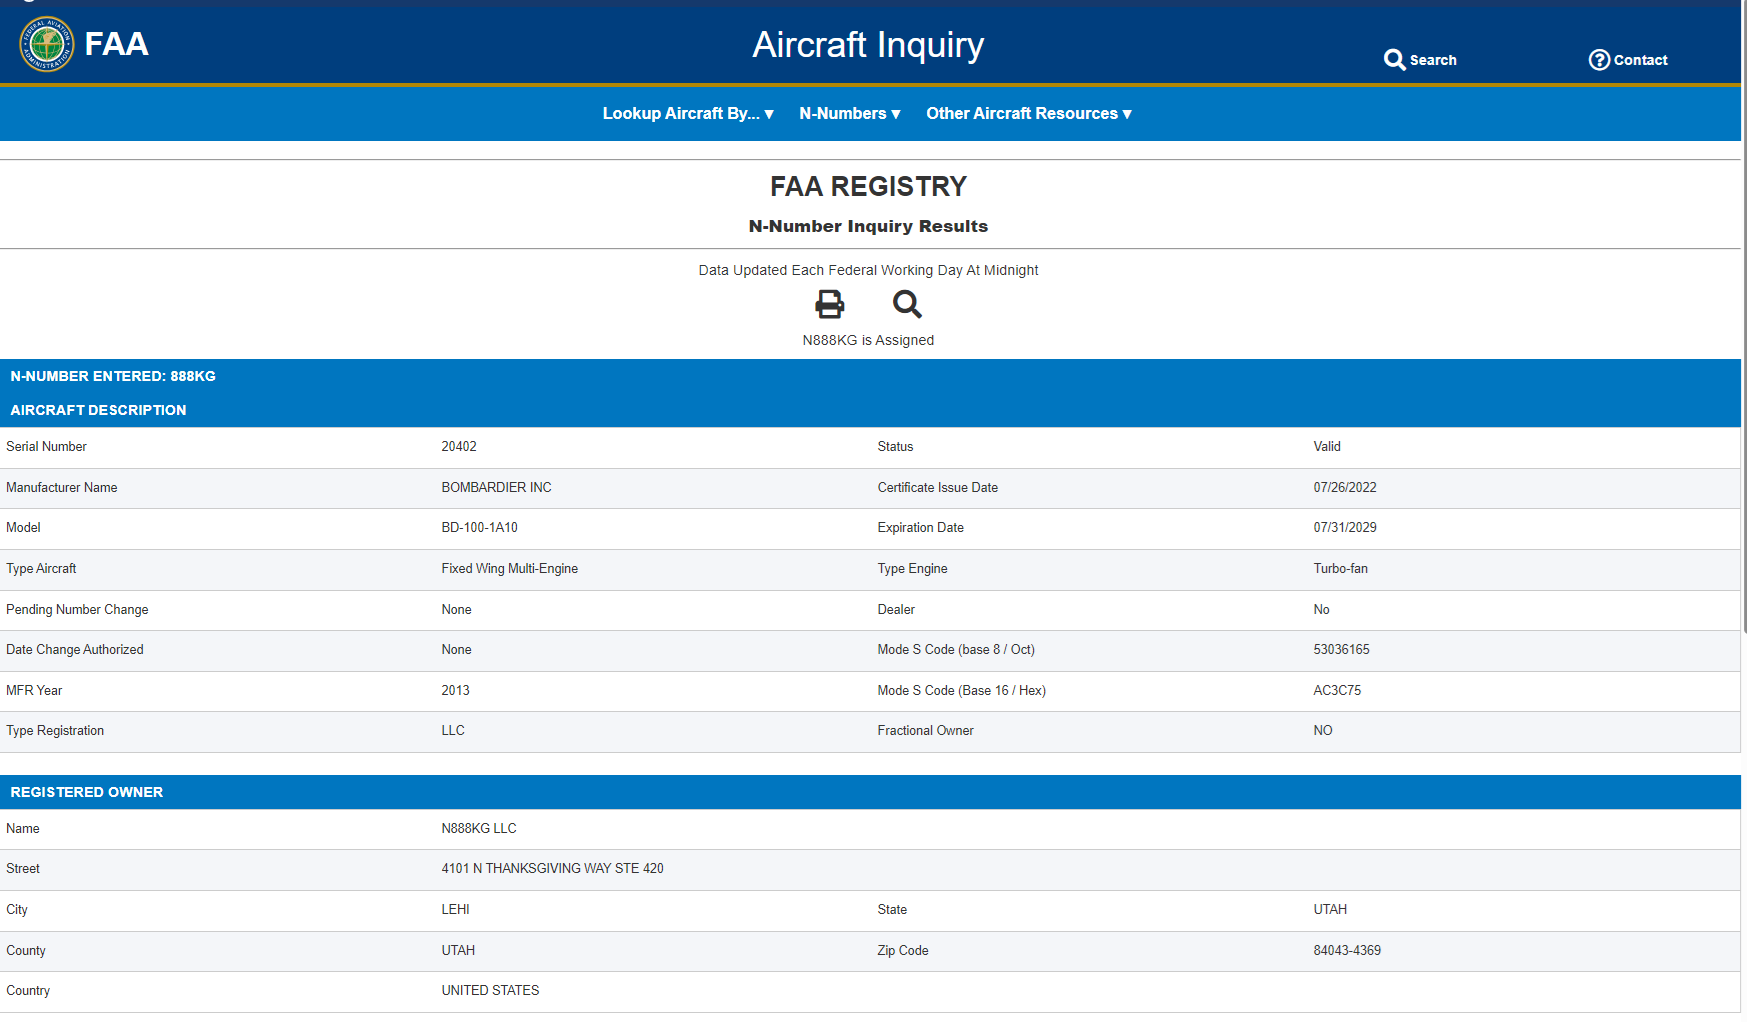
Task: Click Type Registration value LLC
Action: 453,731
